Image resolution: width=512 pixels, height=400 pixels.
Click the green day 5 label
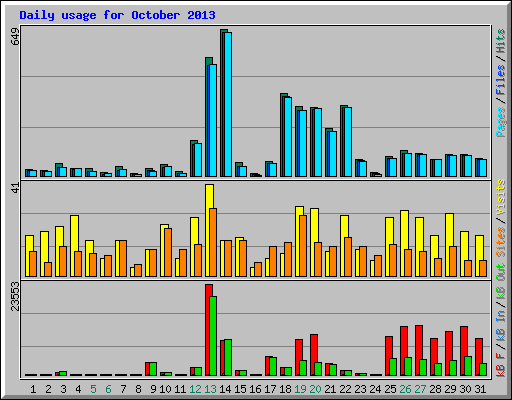93,389
